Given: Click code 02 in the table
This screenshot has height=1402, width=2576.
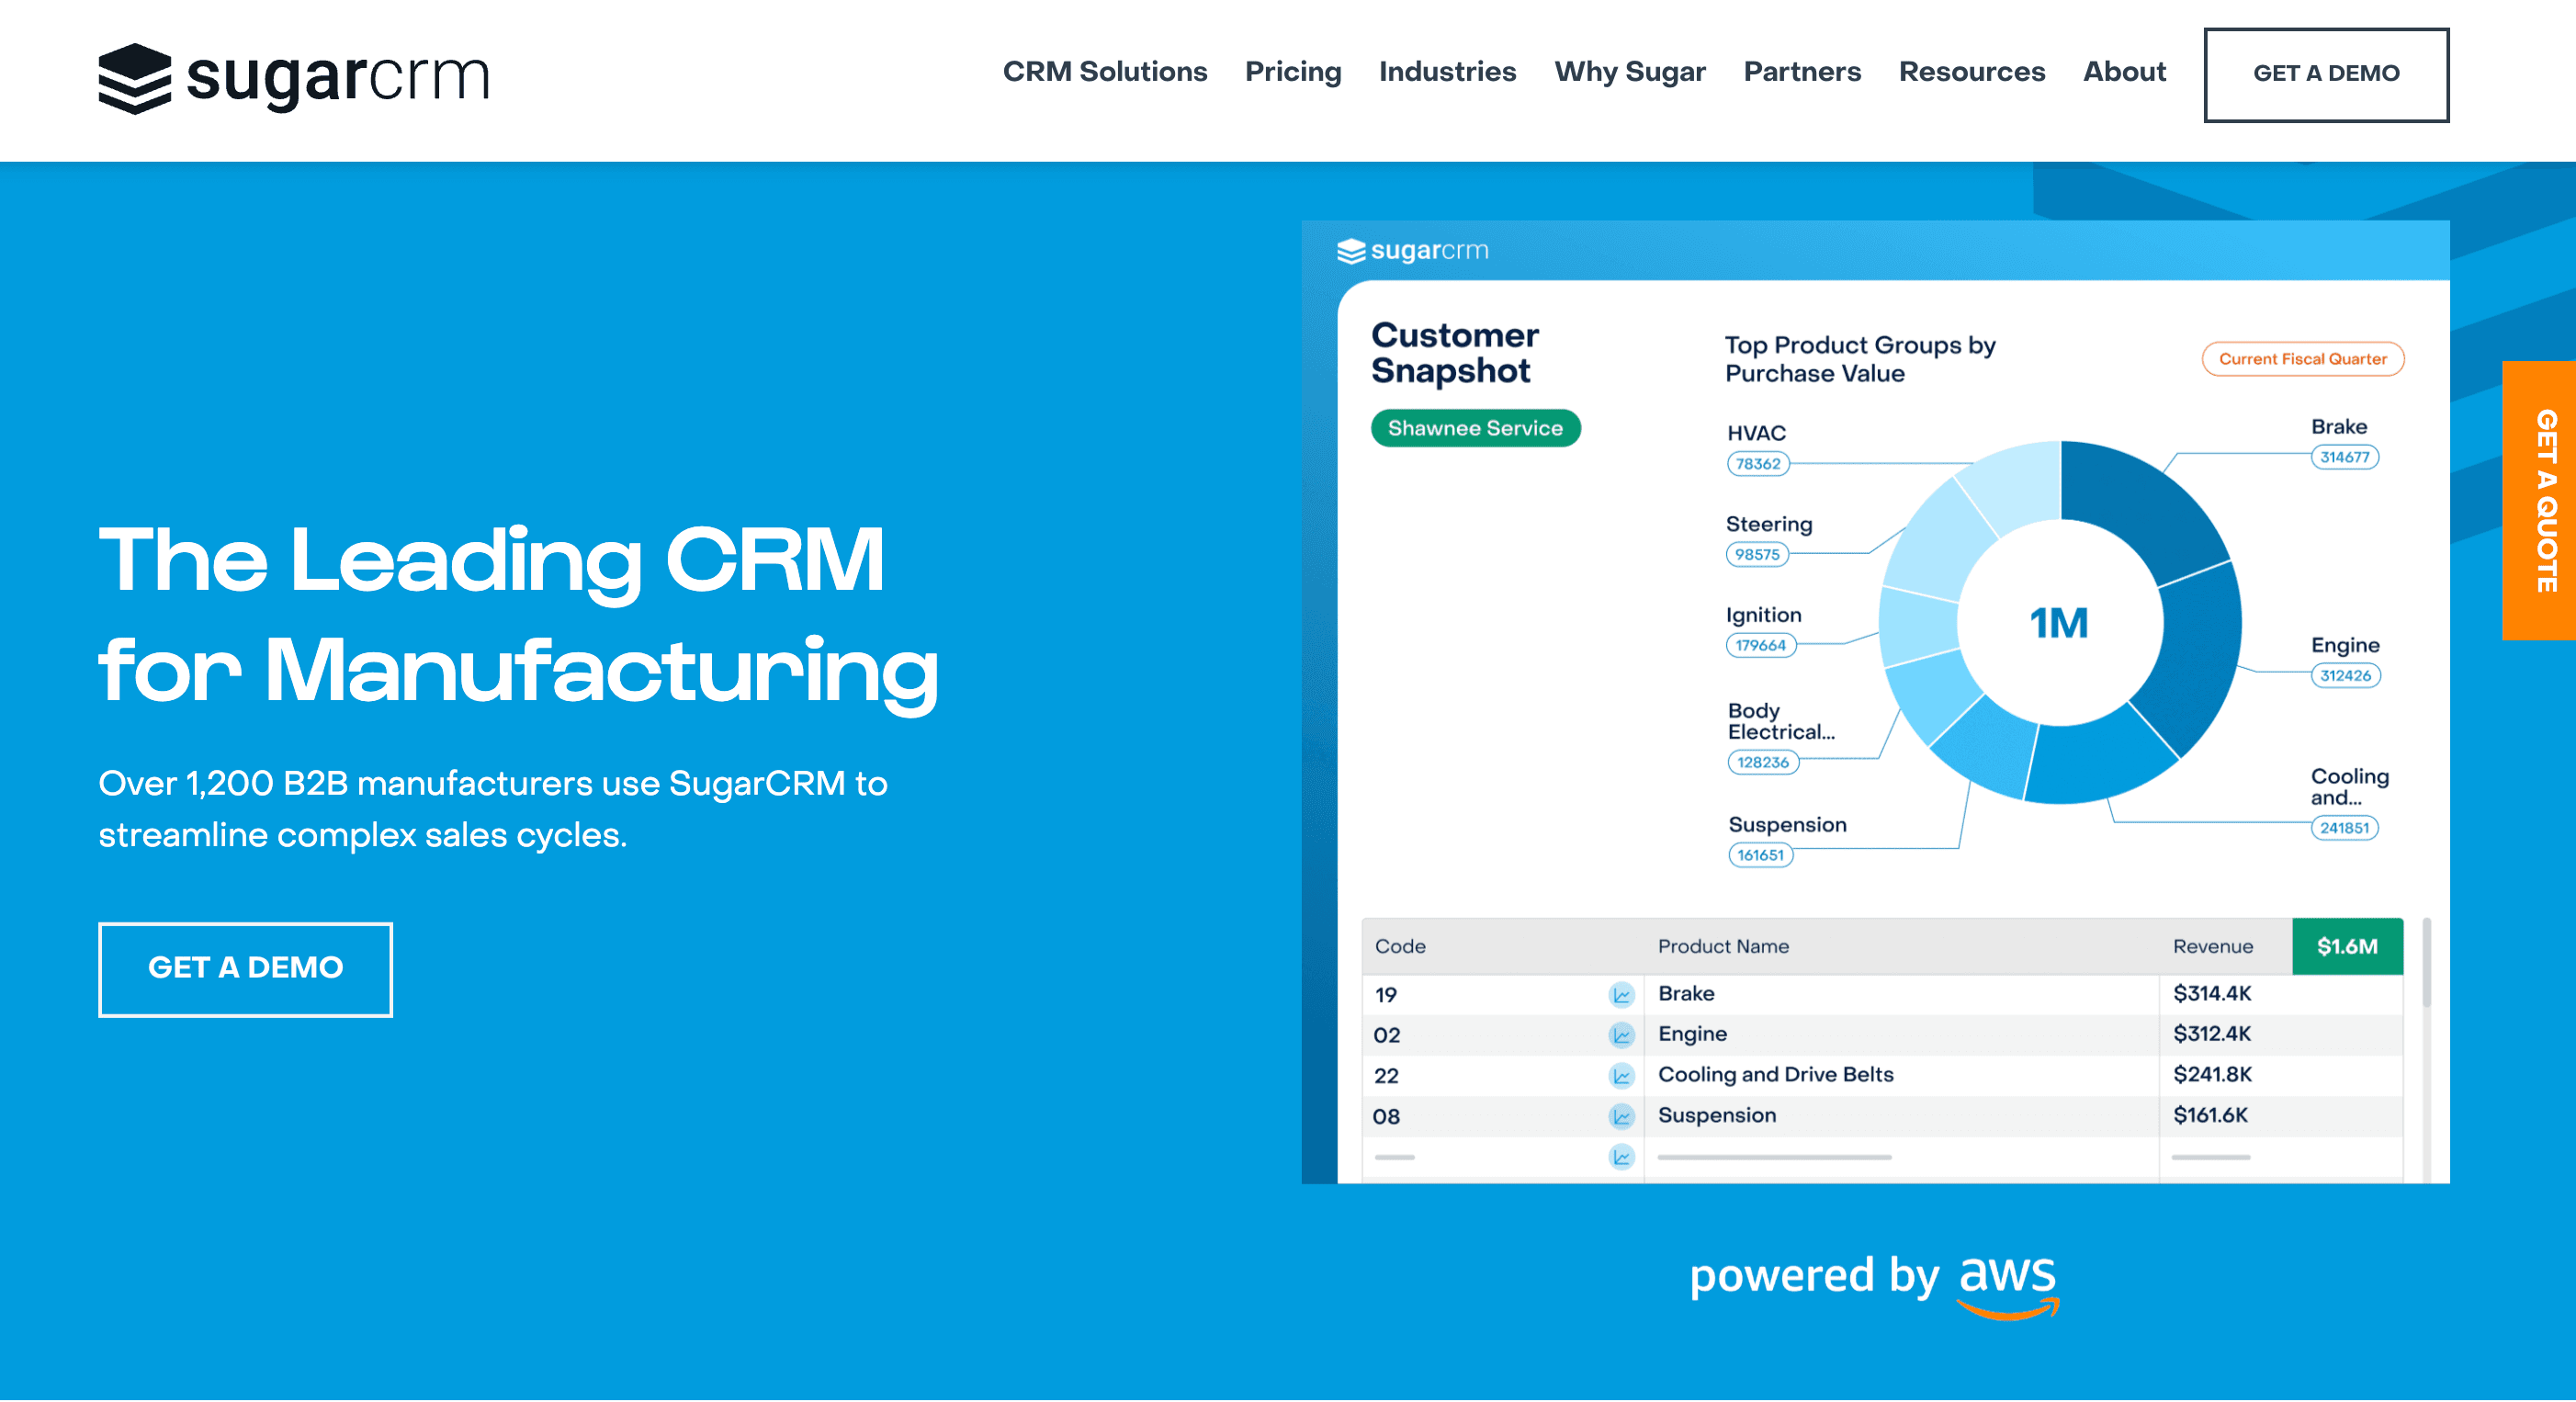Looking at the screenshot, I should (1386, 1036).
